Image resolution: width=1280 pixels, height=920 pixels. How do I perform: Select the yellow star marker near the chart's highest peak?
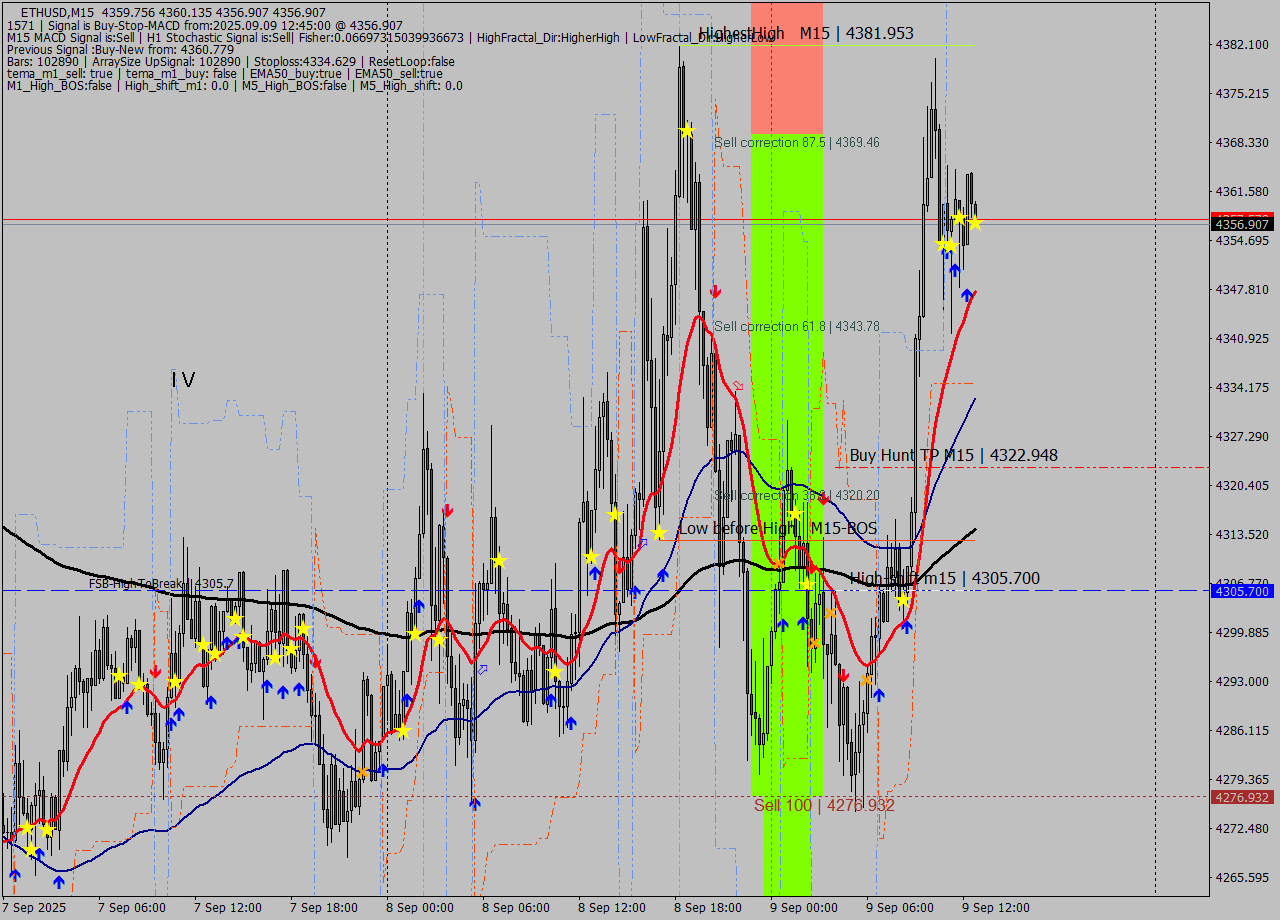coord(688,129)
